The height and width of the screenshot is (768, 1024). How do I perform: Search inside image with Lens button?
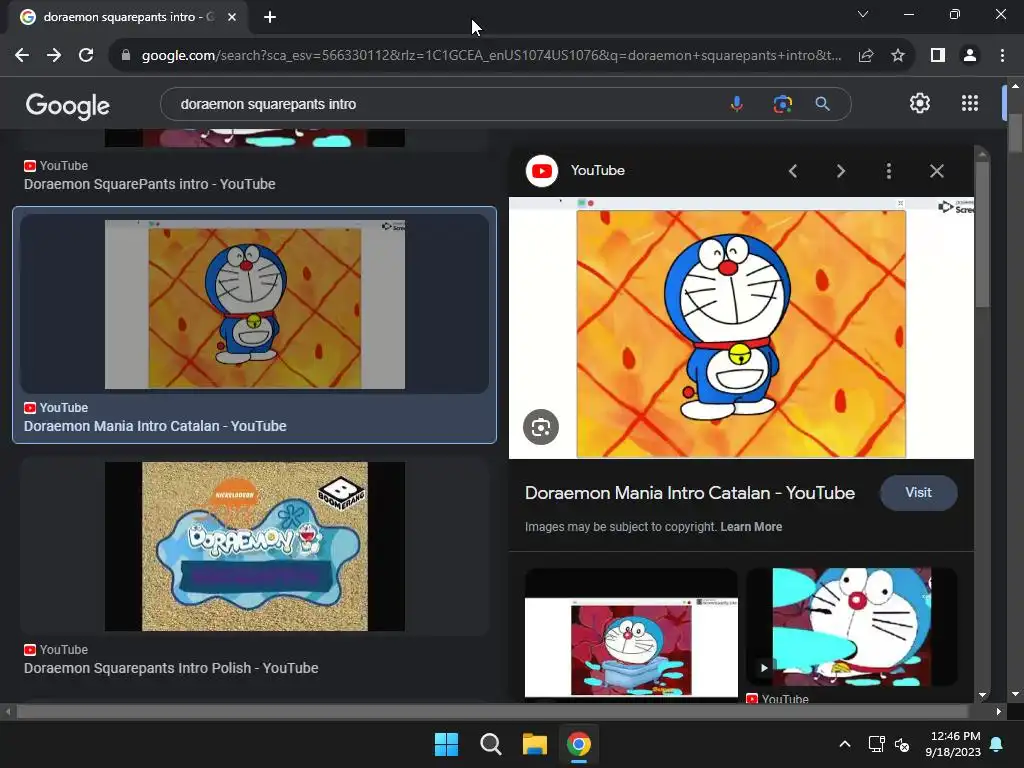pos(541,427)
